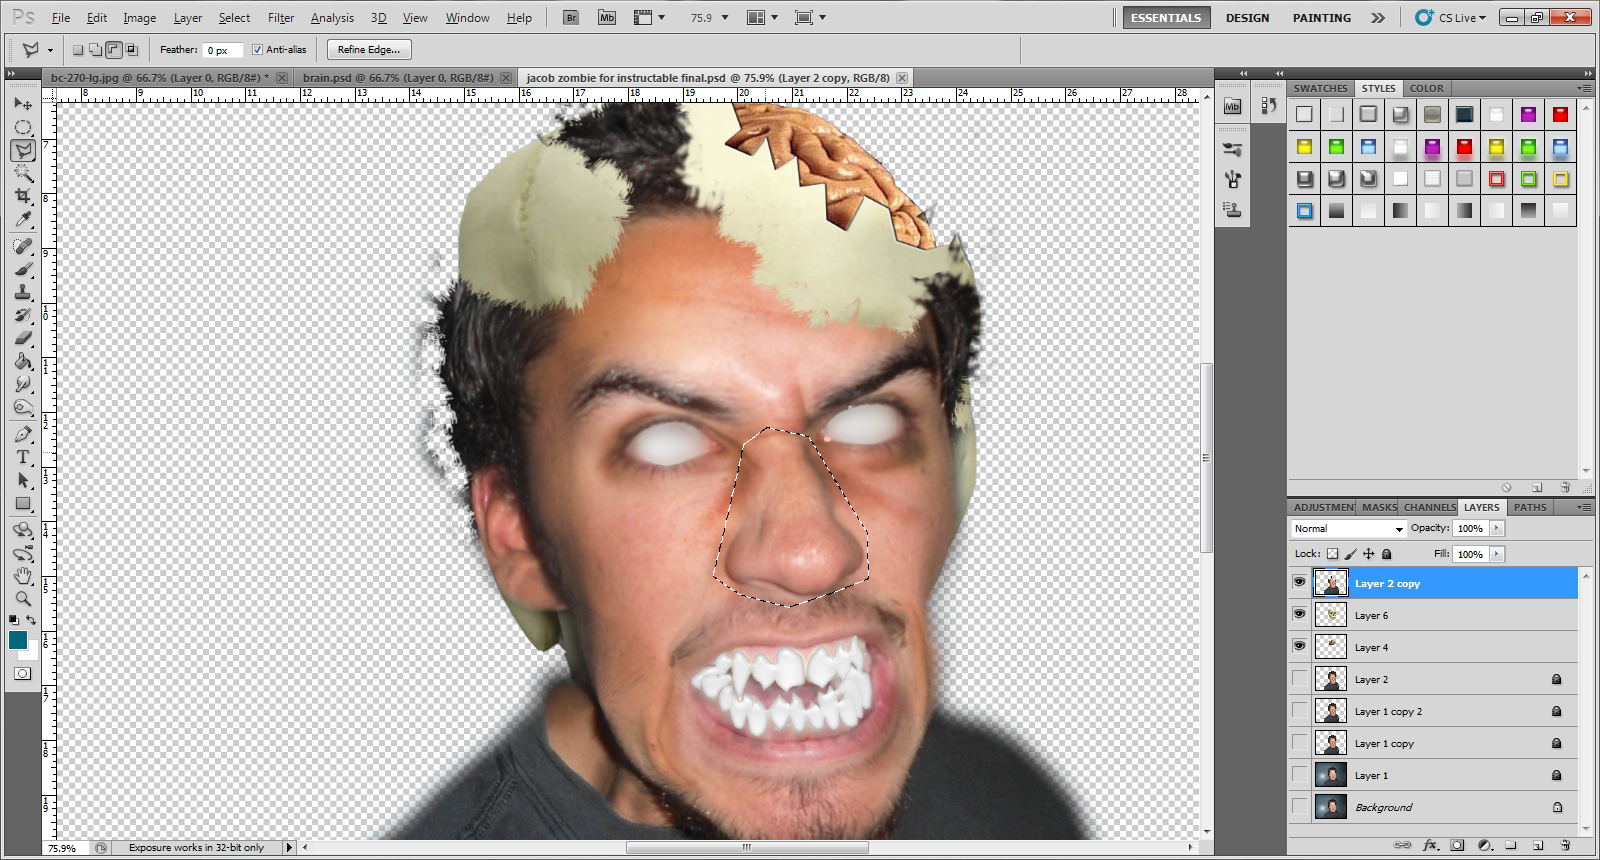Select the Brush tool
Screen dimensions: 1600x860
23,269
